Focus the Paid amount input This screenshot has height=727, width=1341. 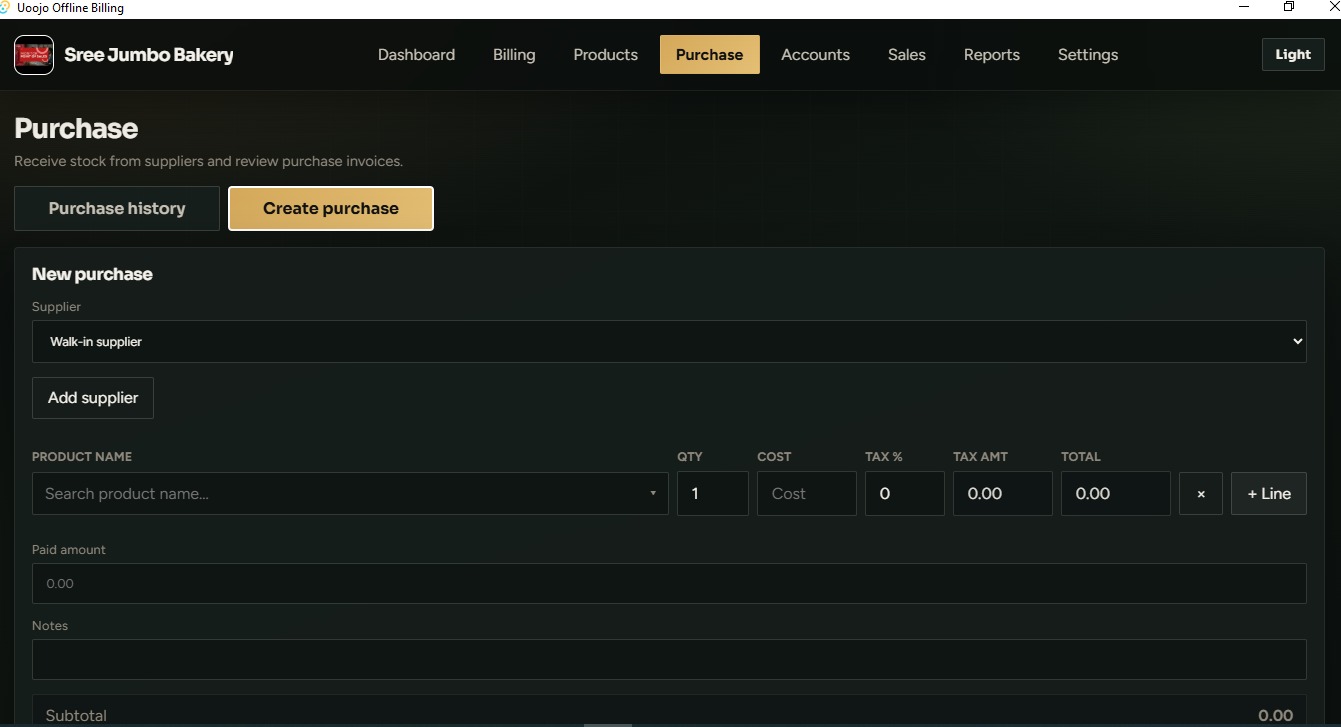coord(669,583)
